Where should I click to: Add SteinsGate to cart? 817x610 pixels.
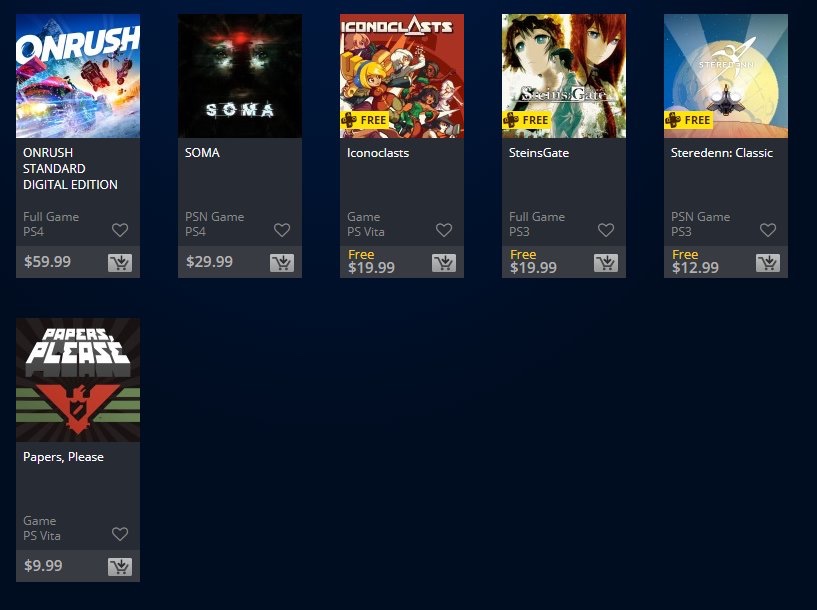[x=606, y=263]
